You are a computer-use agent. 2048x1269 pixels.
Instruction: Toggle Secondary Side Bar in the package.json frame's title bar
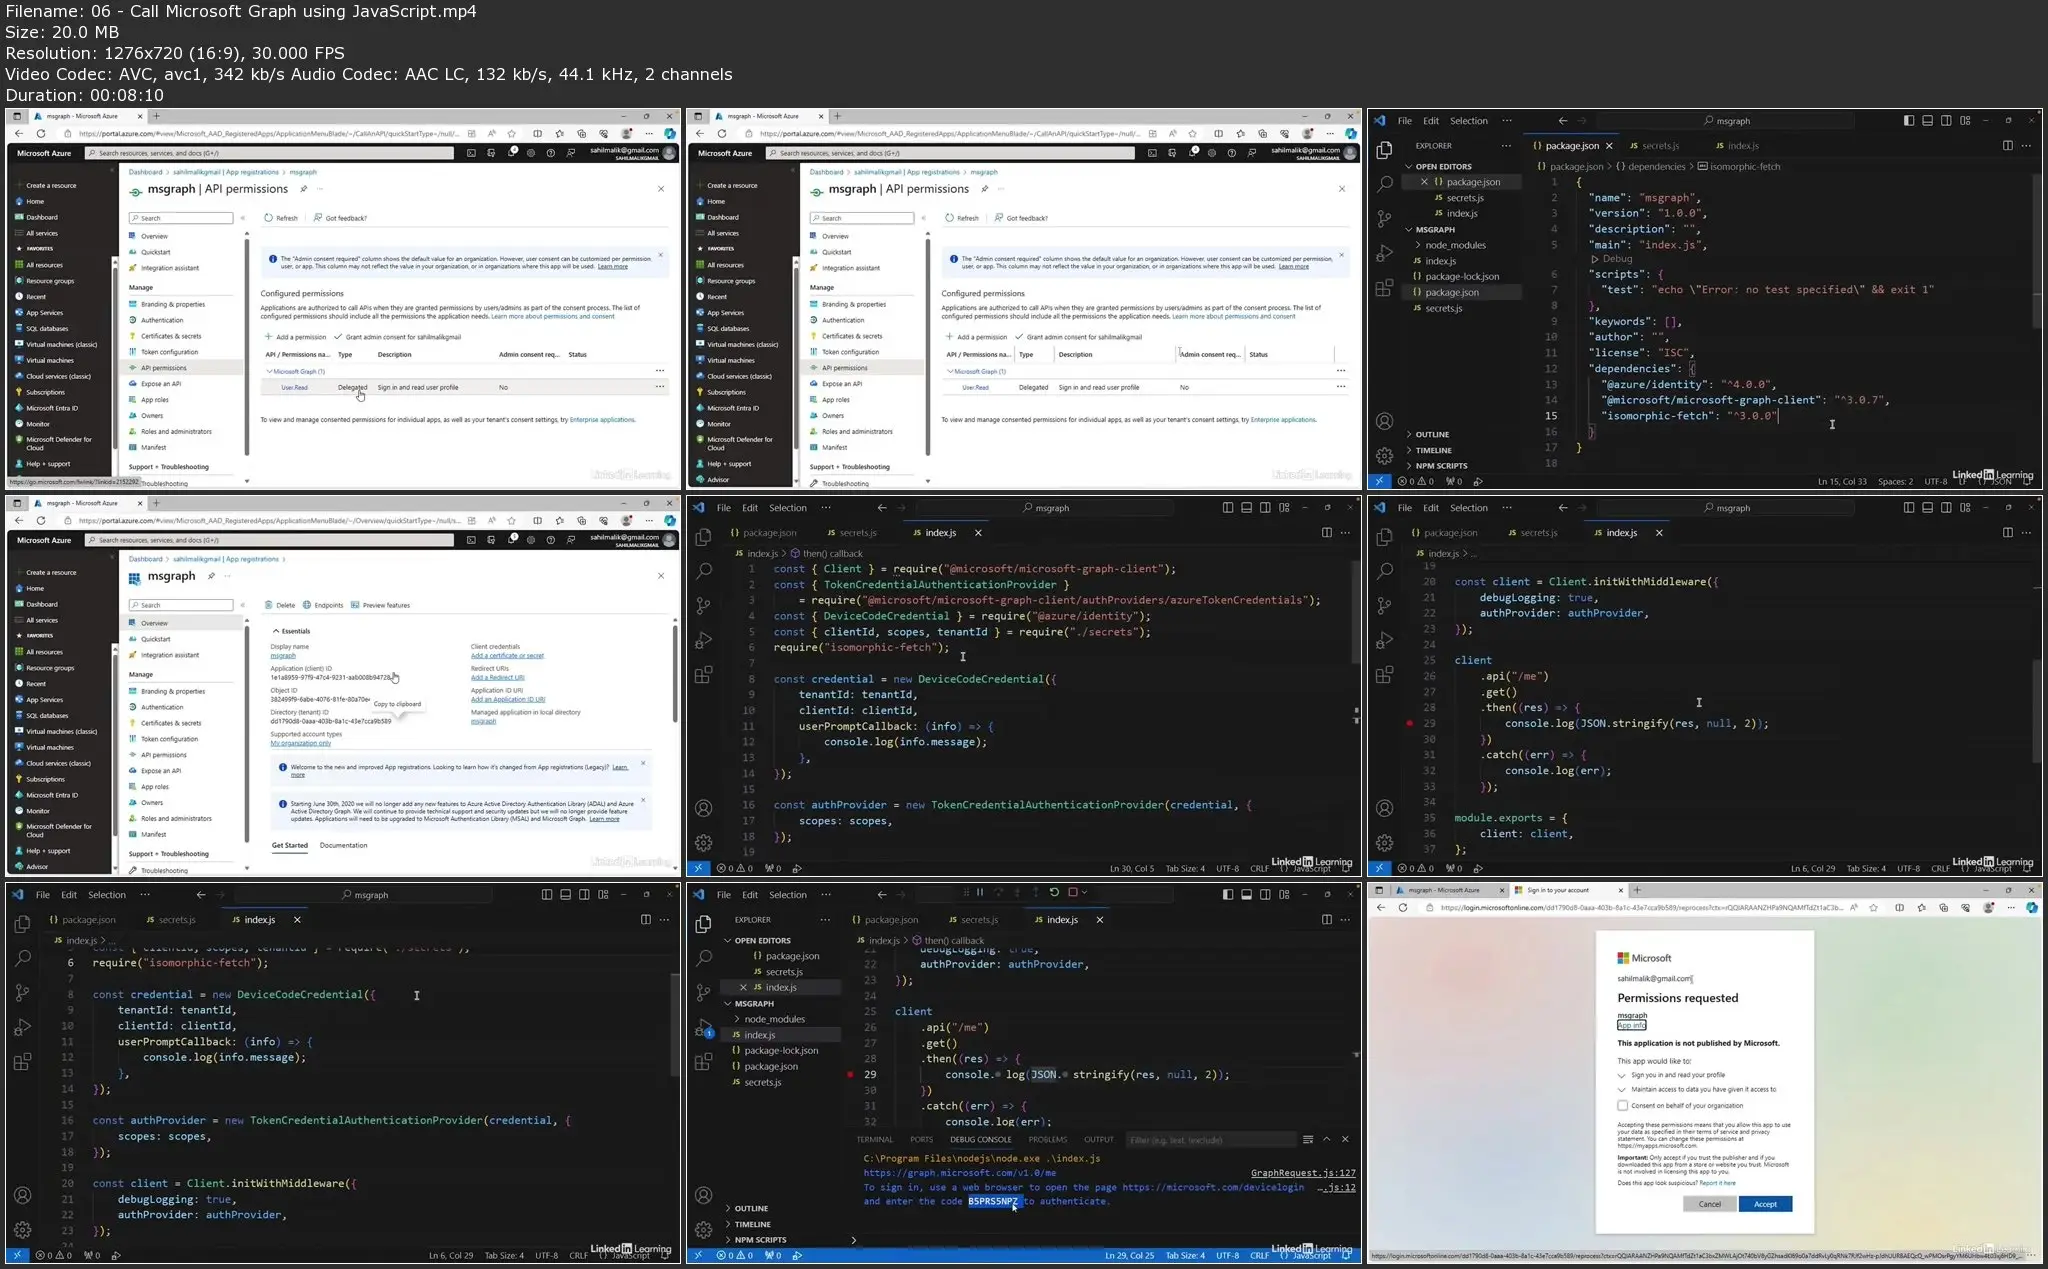[1946, 121]
